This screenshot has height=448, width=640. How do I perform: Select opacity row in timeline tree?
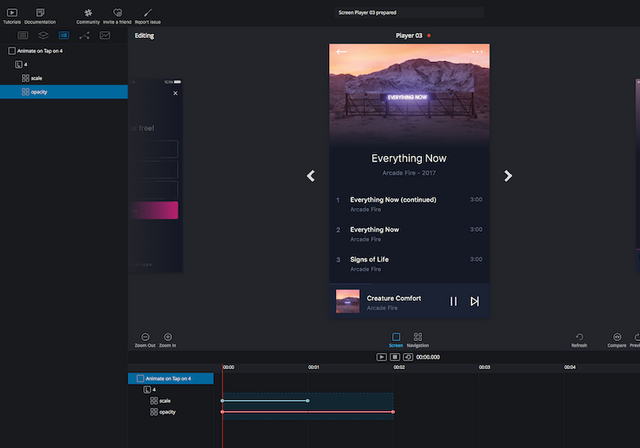point(171,412)
